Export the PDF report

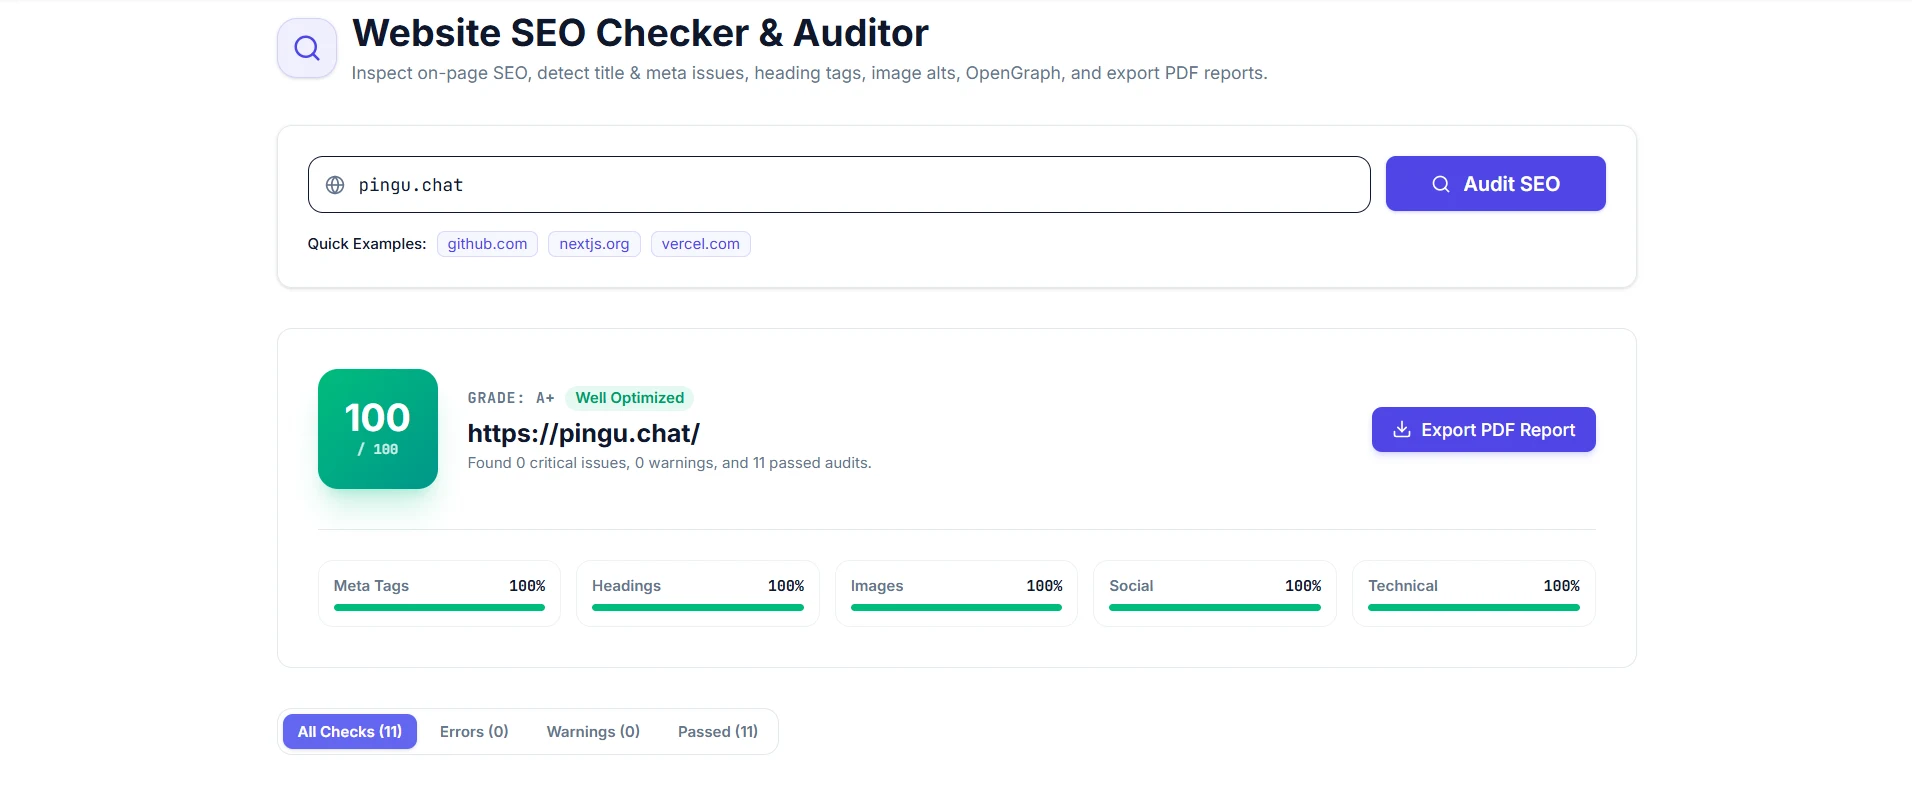coord(1483,429)
